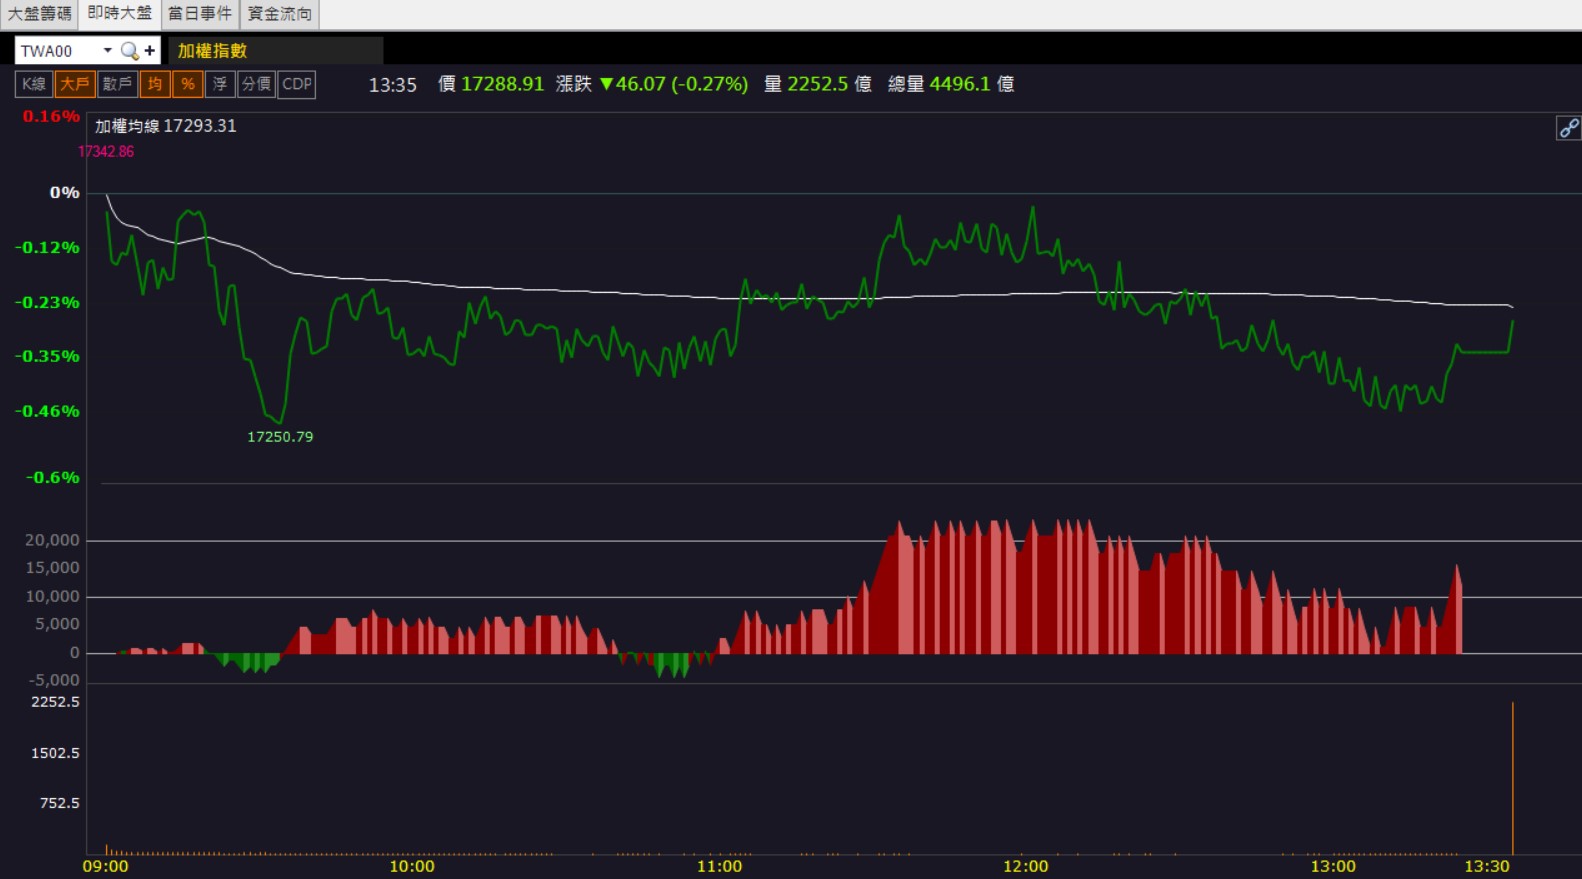The image size is (1582, 879).
Task: Click the 13:35 timestamp
Action: coord(393,85)
